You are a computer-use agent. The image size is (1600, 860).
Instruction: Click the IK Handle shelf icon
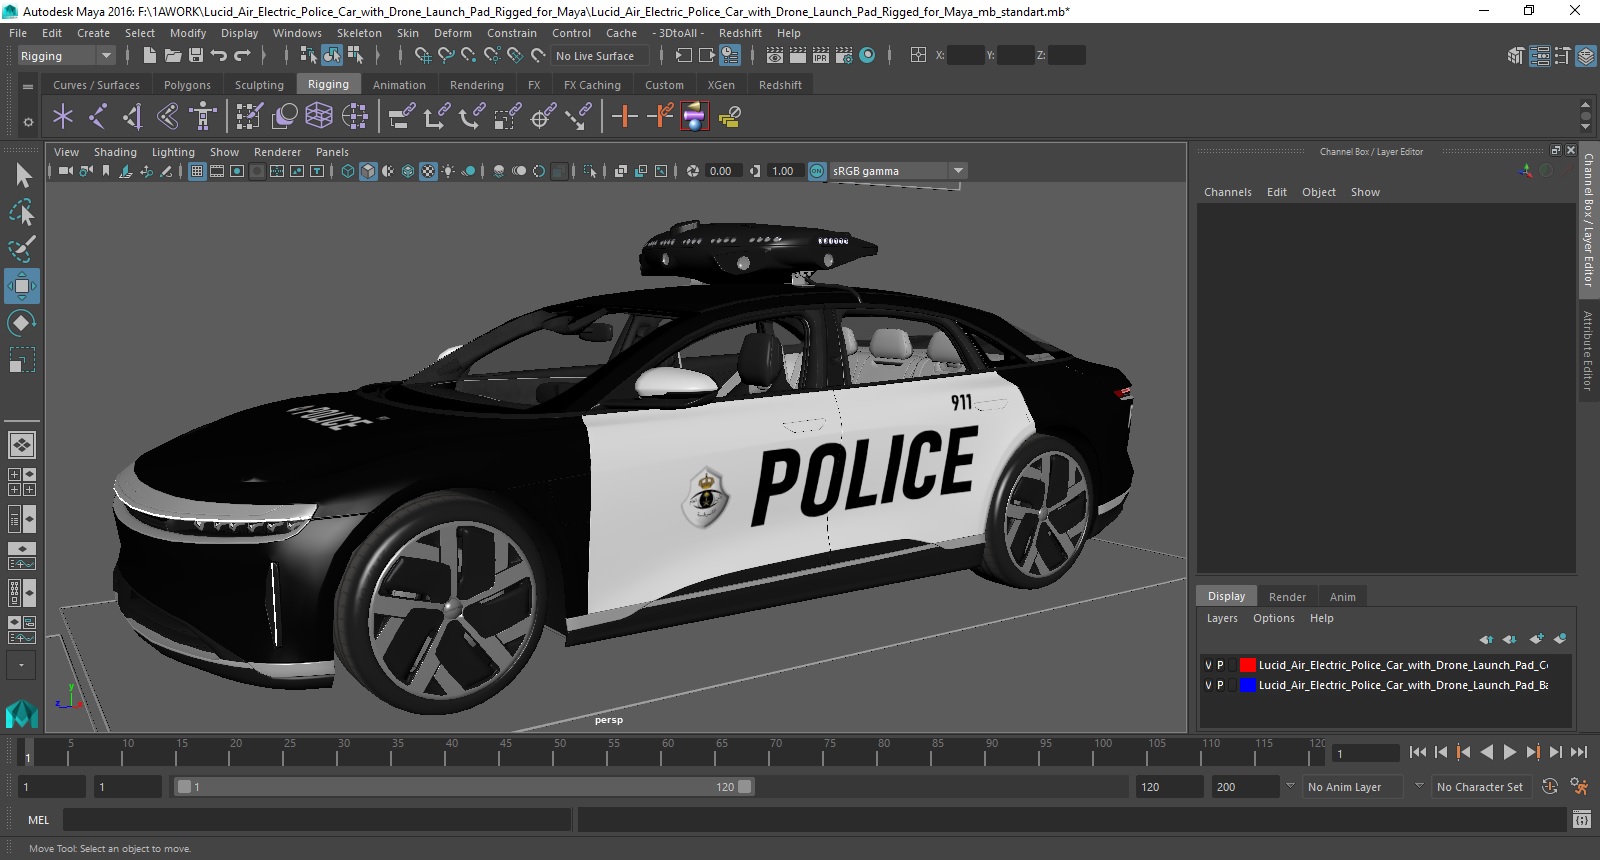(x=132, y=117)
